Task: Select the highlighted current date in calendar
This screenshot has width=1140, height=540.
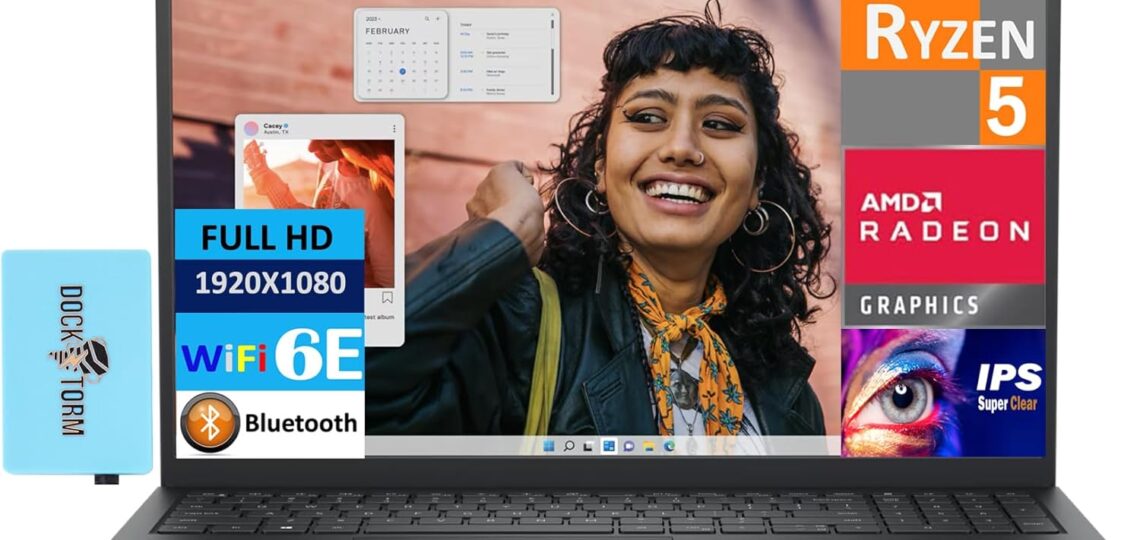Action: pyautogui.click(x=402, y=71)
